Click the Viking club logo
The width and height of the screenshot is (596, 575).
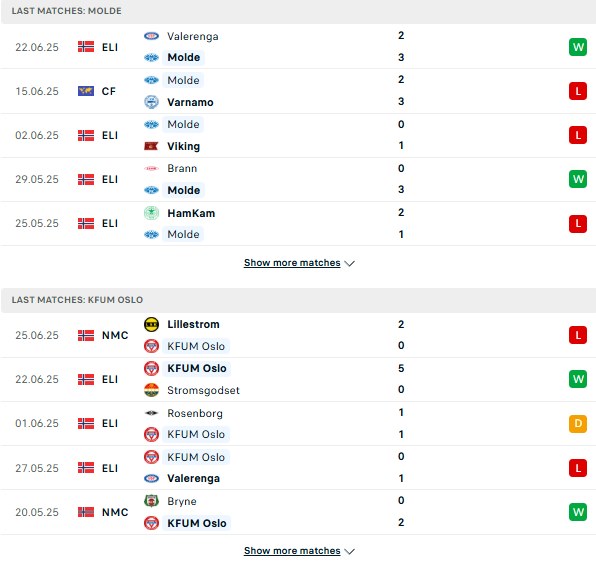point(151,146)
